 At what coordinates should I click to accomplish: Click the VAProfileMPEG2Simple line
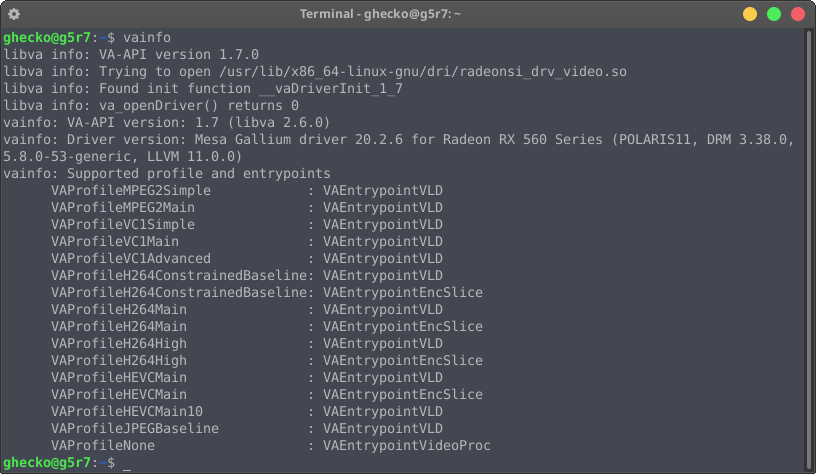click(247, 190)
